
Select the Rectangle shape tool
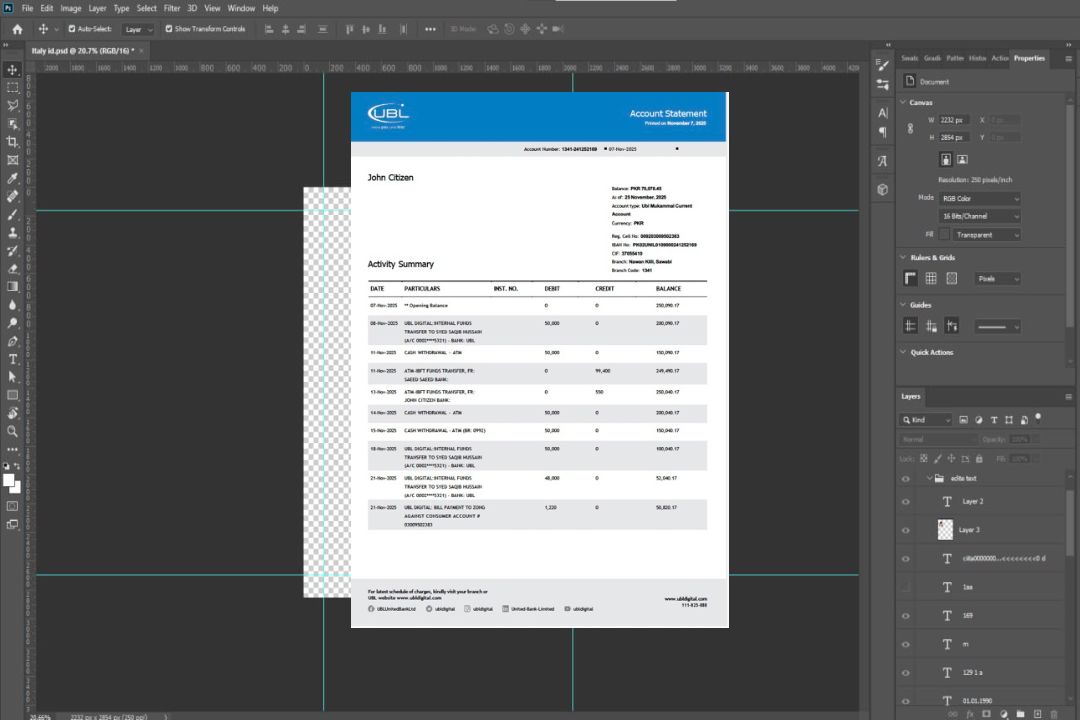coord(12,395)
